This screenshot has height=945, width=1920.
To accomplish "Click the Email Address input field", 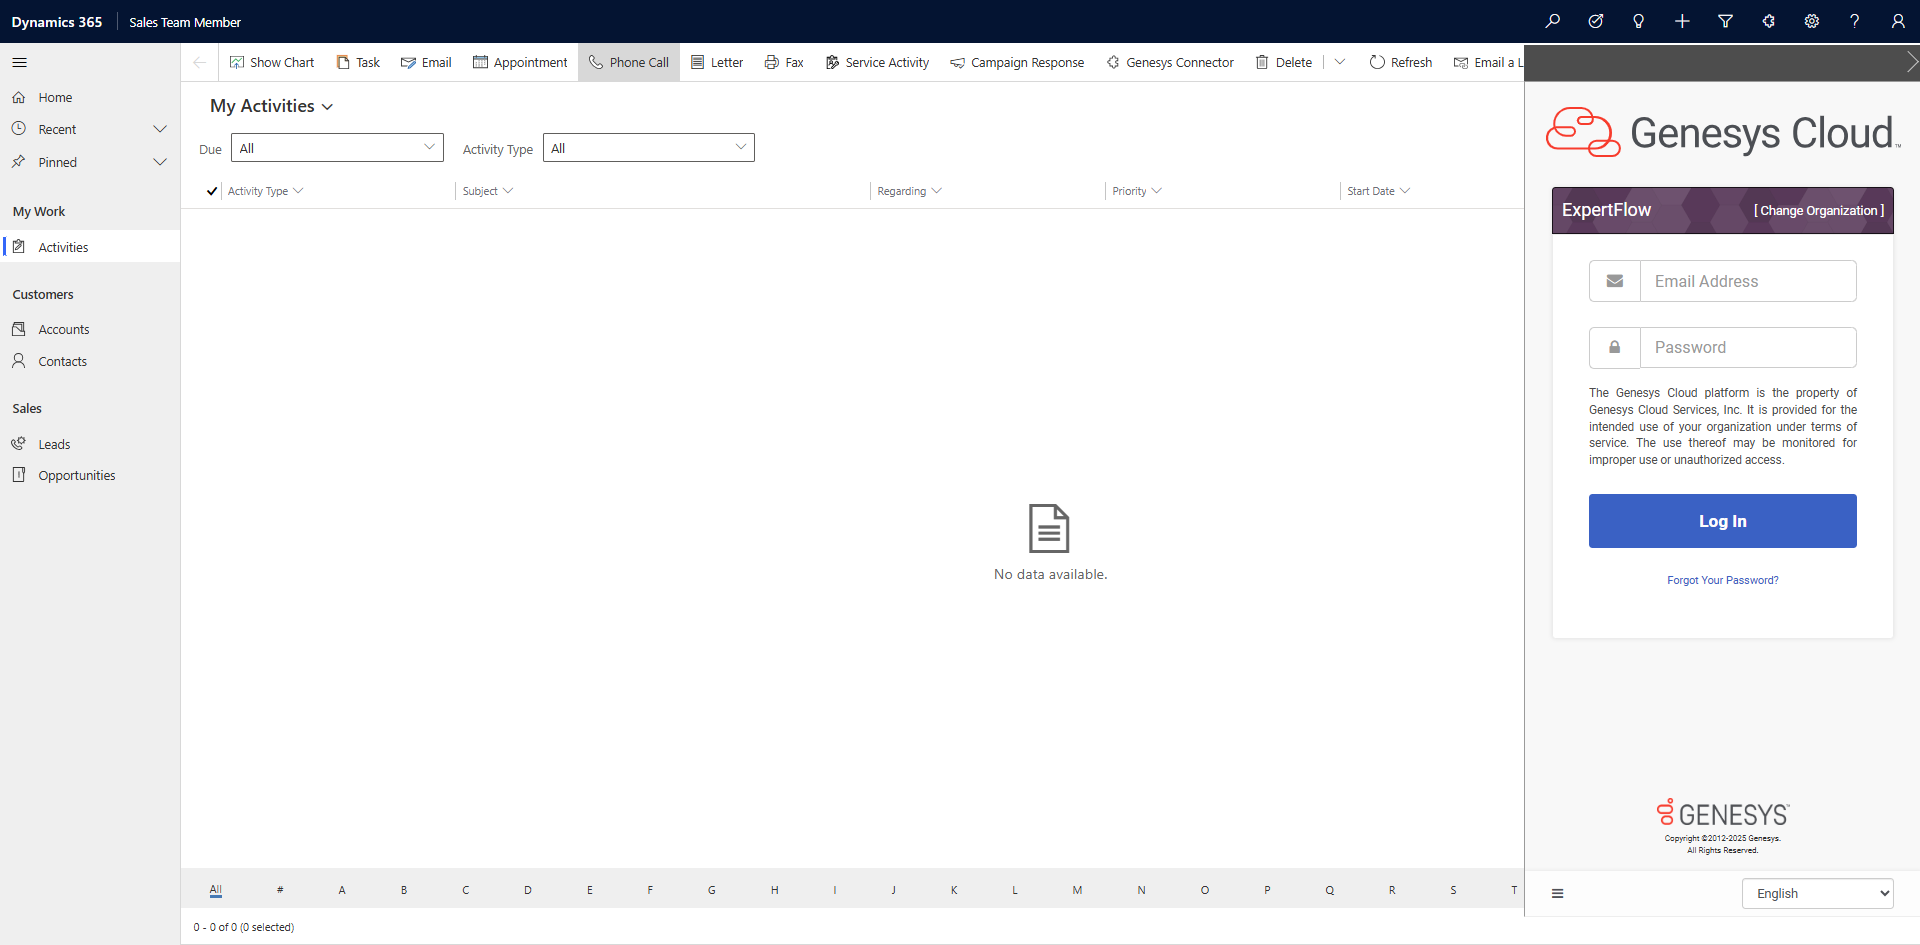I will (1747, 281).
